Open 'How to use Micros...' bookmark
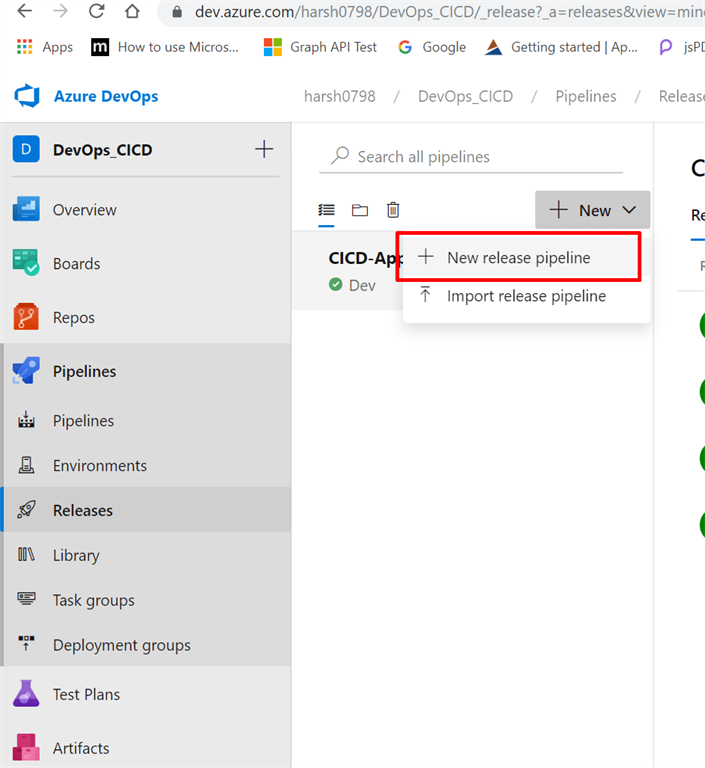 pos(165,47)
